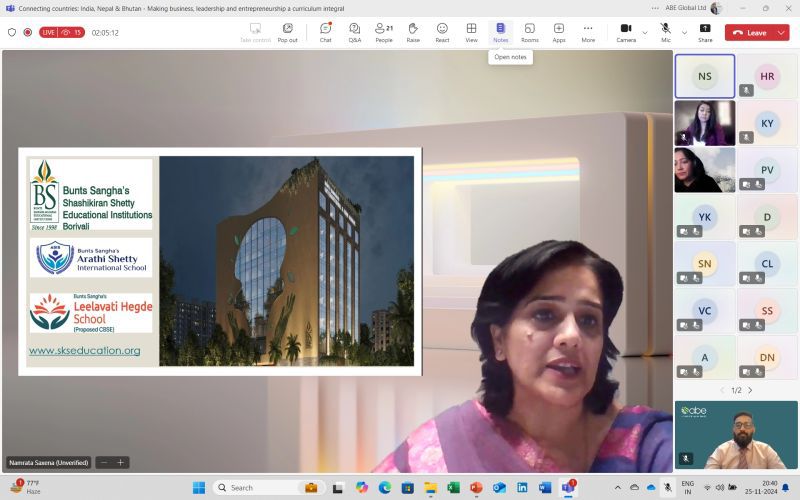Open weather widget showing Haze
Viewport: 800px width, 500px height.
coord(26,487)
